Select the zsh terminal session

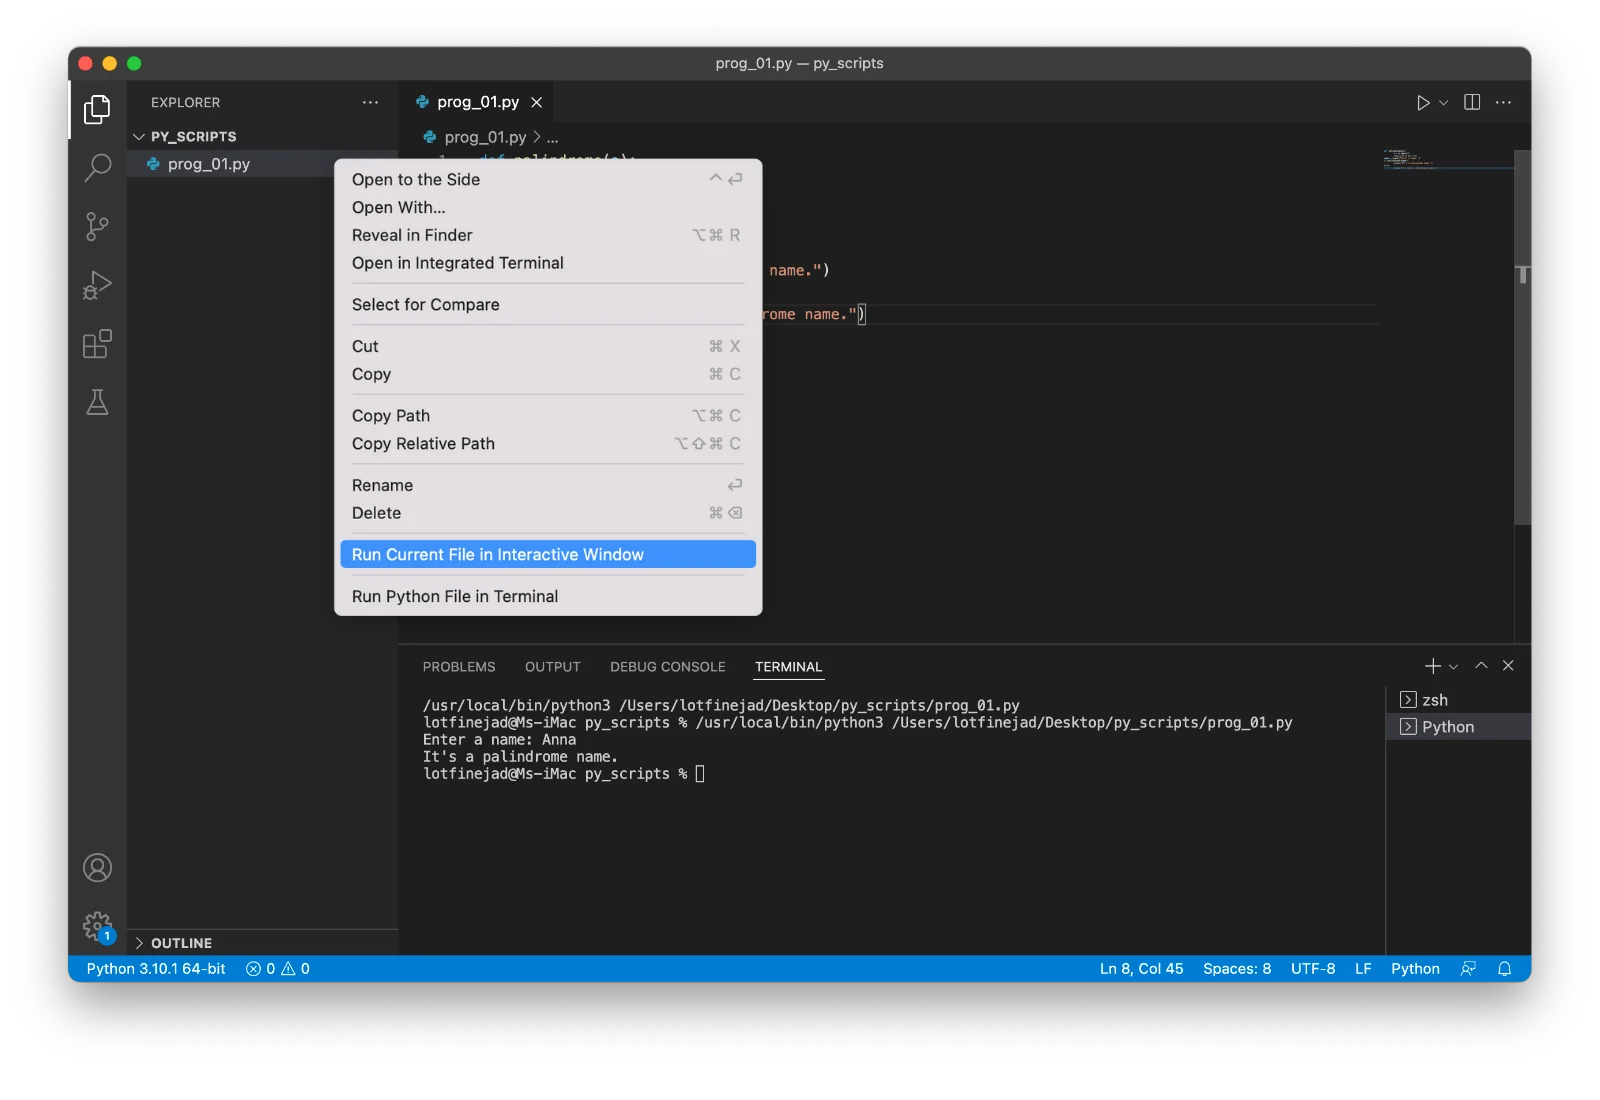(x=1435, y=700)
